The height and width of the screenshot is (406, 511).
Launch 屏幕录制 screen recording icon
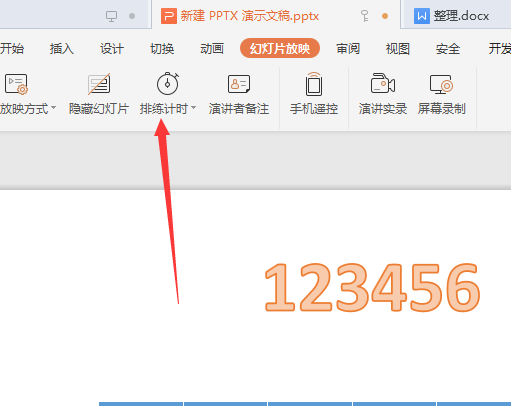pyautogui.click(x=441, y=84)
